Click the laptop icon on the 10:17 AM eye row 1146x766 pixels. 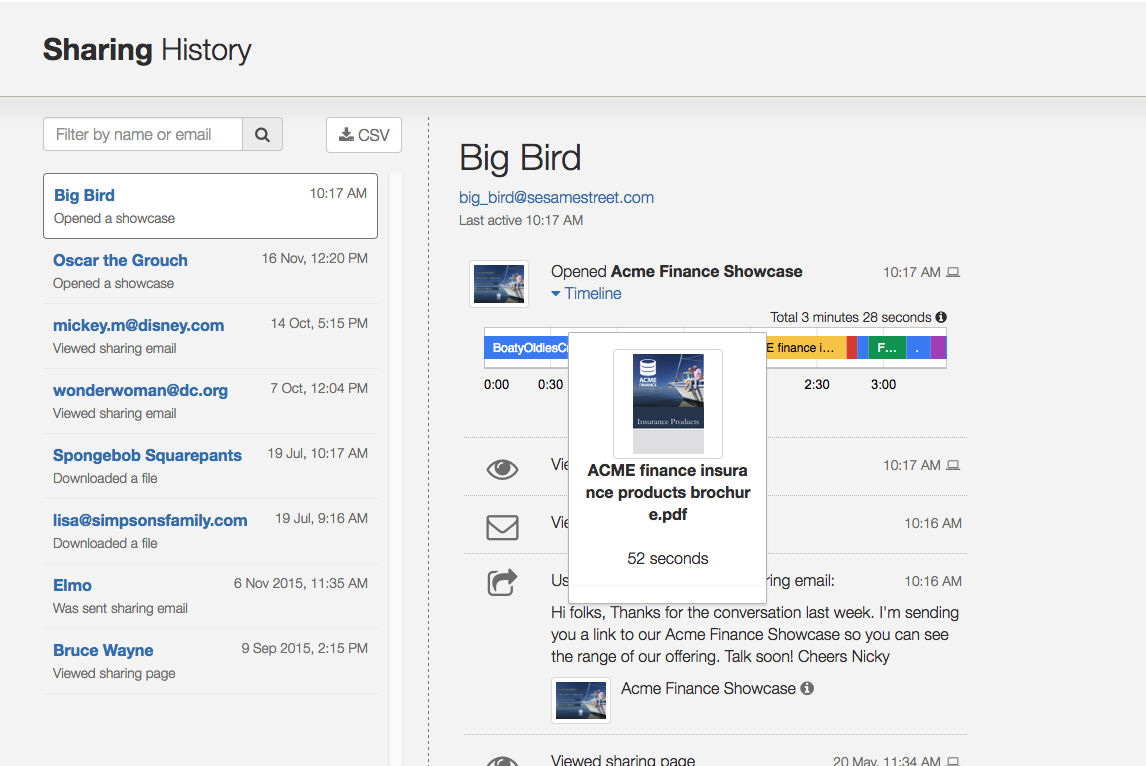click(953, 465)
